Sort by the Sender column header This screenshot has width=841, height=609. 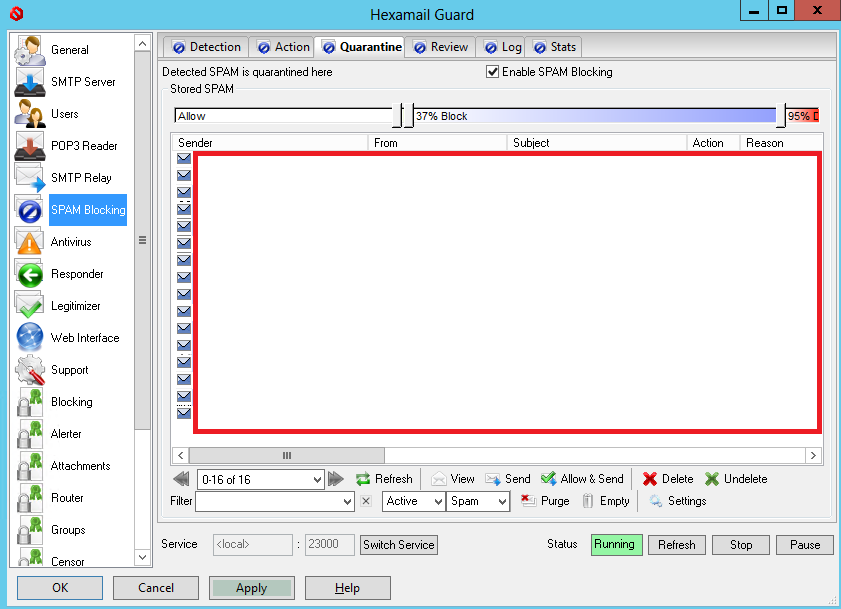click(x=270, y=143)
